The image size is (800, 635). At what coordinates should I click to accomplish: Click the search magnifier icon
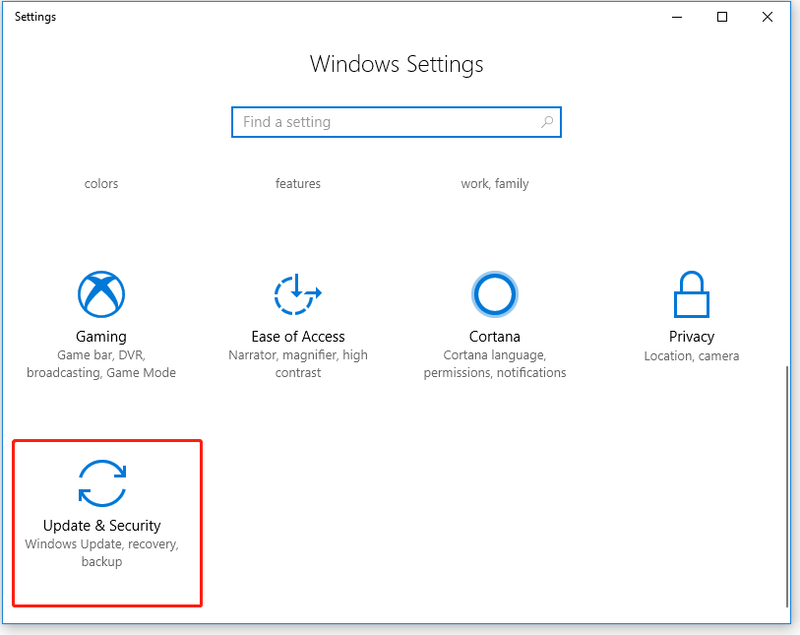coord(547,121)
